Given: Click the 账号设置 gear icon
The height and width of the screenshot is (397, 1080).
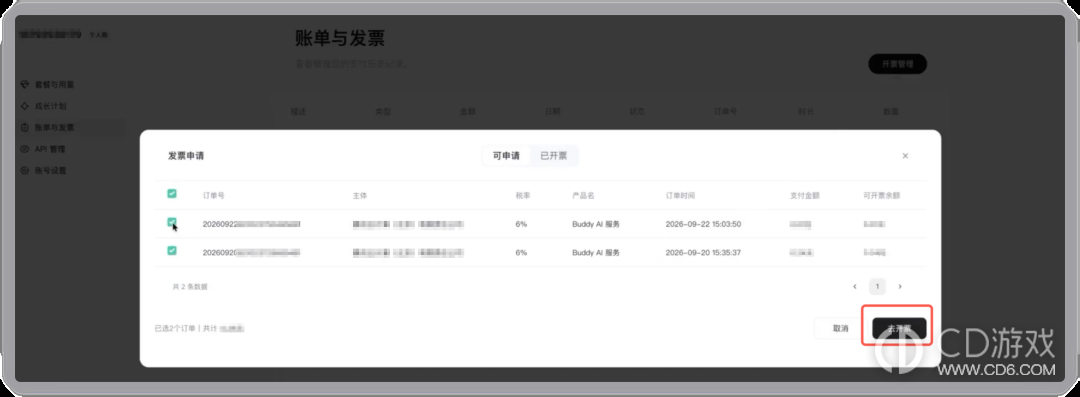Looking at the screenshot, I should tap(25, 170).
